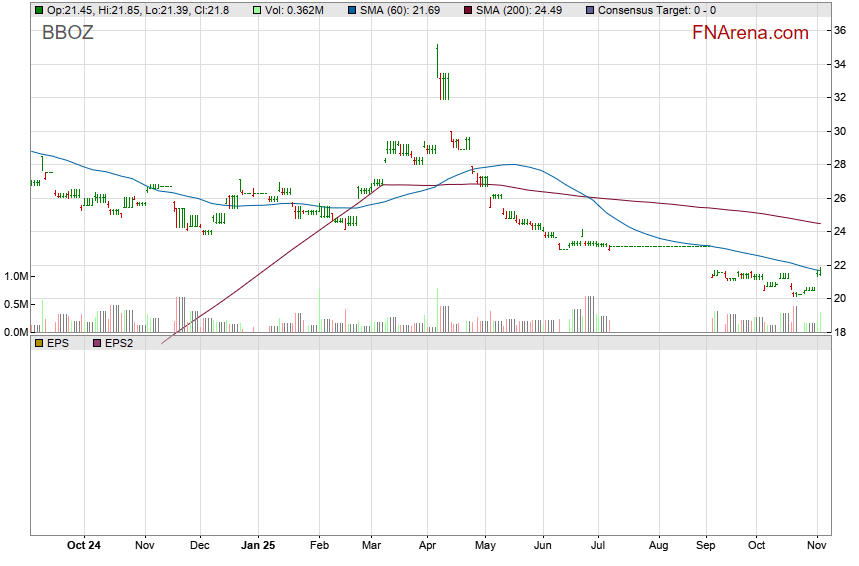Click the Consensus Target legend swatch
Viewport: 859px width, 566px height.
pos(589,10)
